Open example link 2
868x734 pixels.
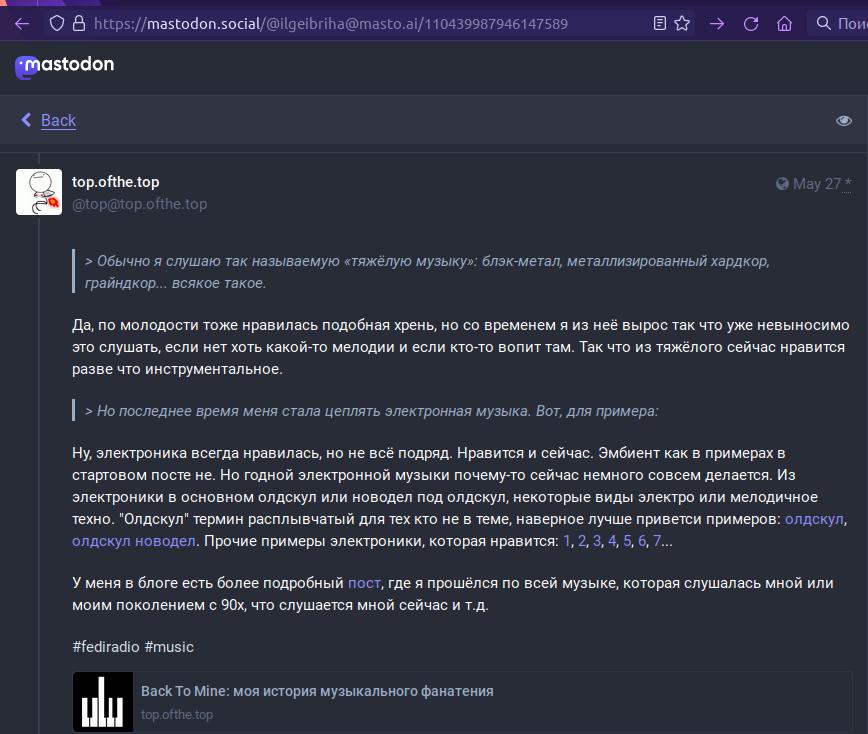(x=582, y=541)
